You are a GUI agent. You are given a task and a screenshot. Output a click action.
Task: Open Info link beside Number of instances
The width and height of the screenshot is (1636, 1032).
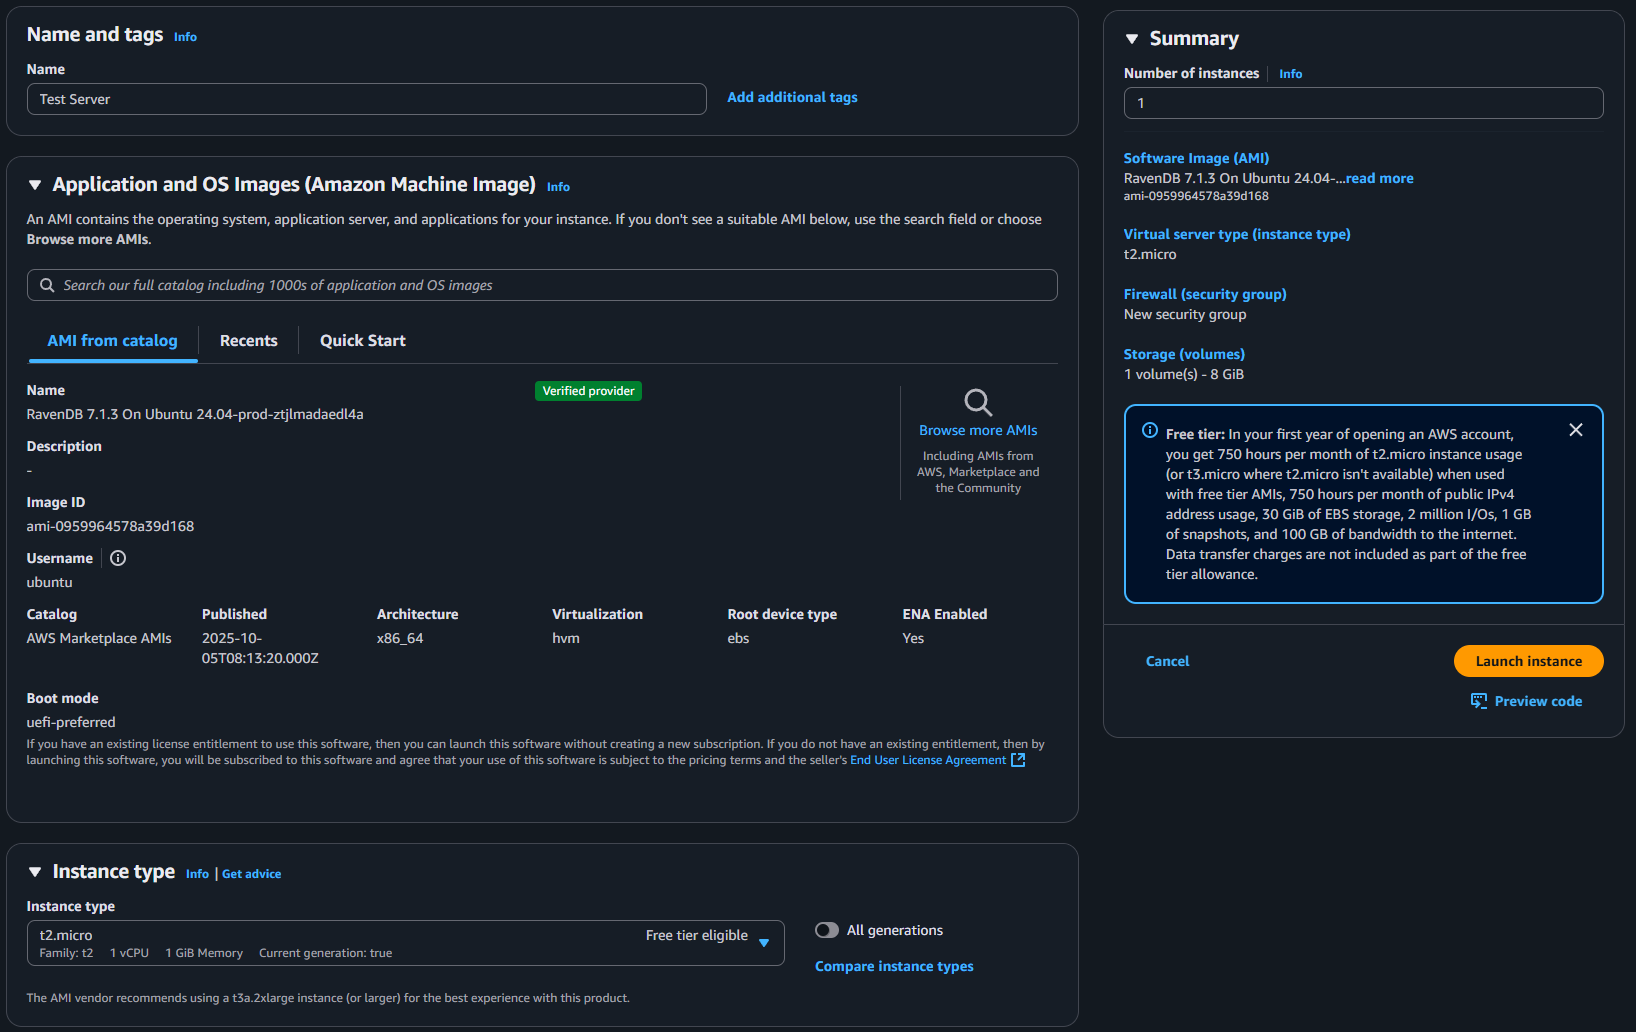pos(1290,74)
